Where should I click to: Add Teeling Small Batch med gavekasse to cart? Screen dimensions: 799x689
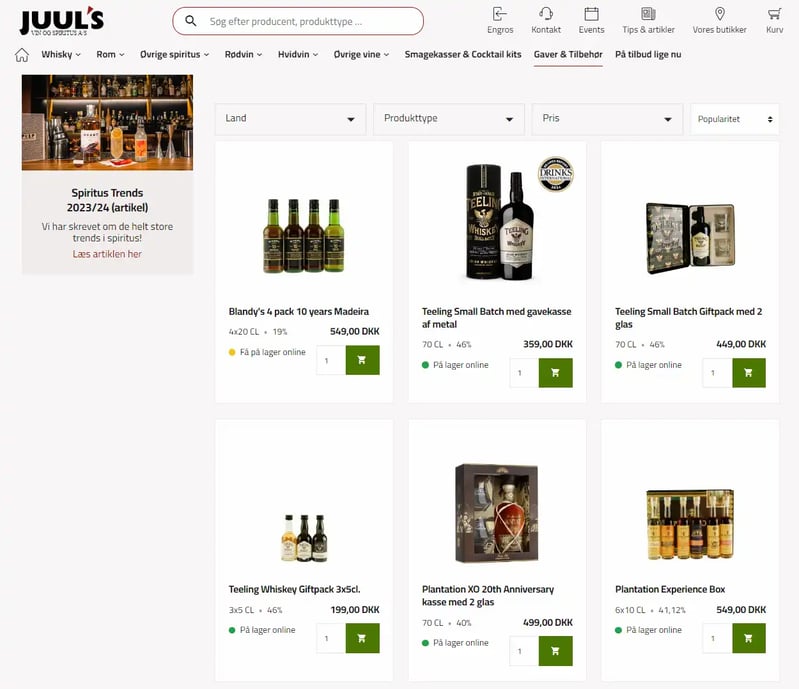tap(555, 373)
